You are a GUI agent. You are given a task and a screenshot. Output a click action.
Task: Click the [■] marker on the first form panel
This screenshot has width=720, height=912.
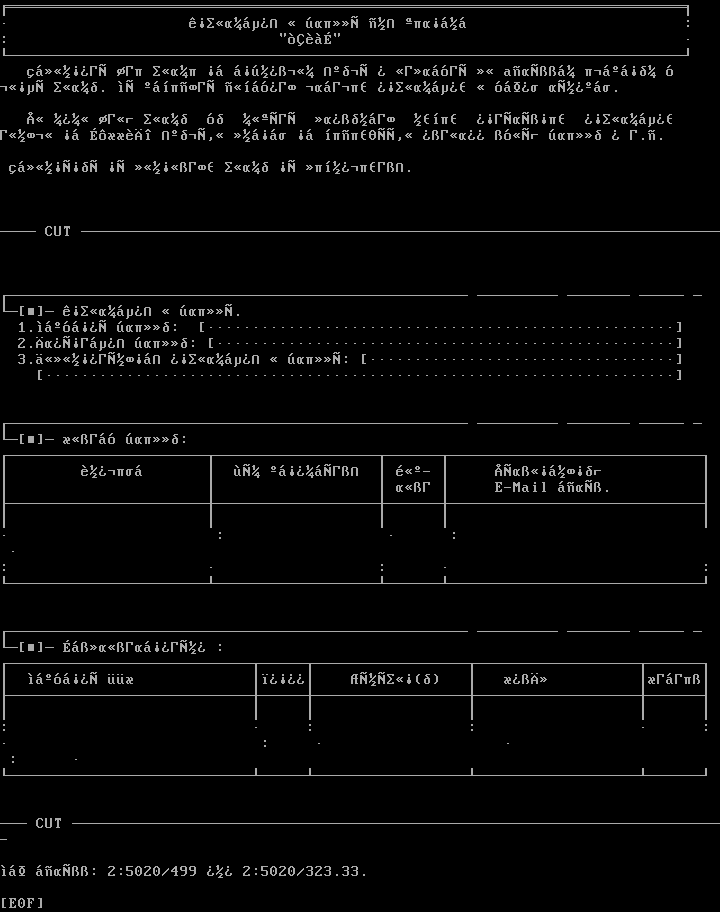[x=31, y=311]
